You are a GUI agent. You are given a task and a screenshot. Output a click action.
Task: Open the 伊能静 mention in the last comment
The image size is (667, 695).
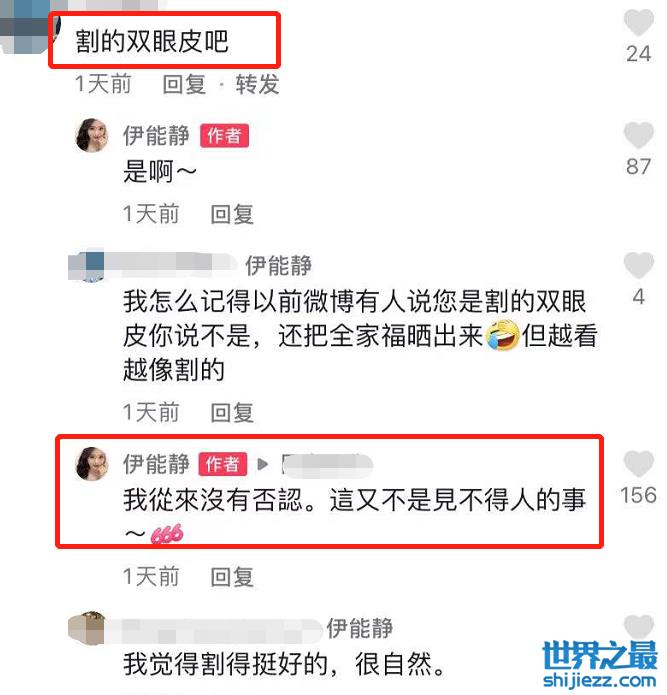359,629
